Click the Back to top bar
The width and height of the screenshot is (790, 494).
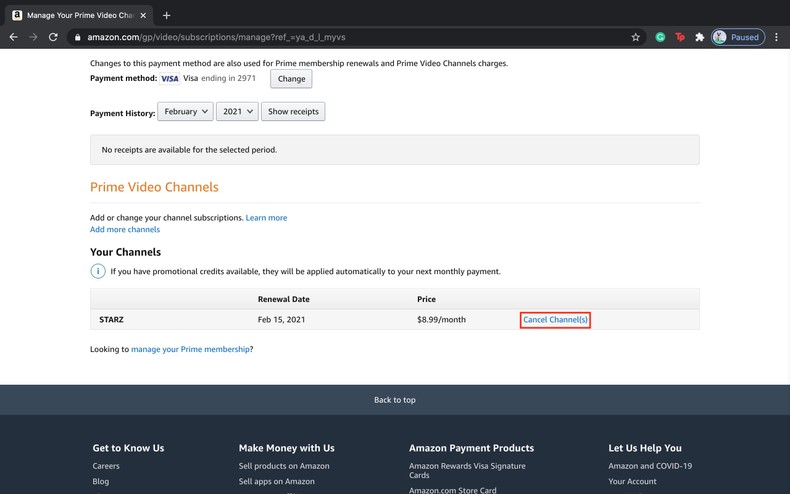[x=395, y=400]
